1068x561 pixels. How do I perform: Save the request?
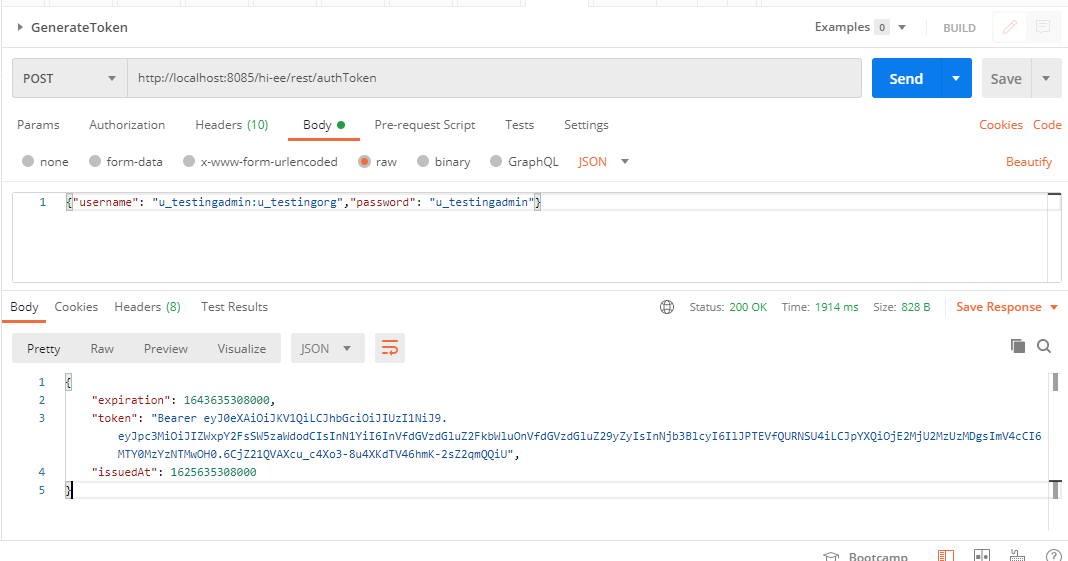[1006, 78]
